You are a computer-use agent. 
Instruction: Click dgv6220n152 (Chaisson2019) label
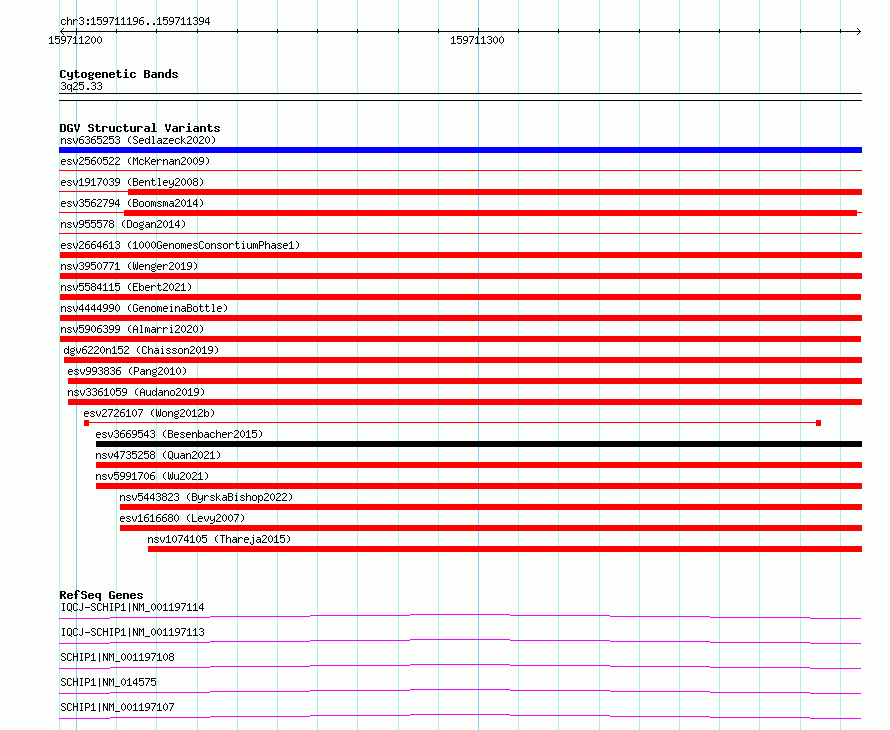[141, 350]
